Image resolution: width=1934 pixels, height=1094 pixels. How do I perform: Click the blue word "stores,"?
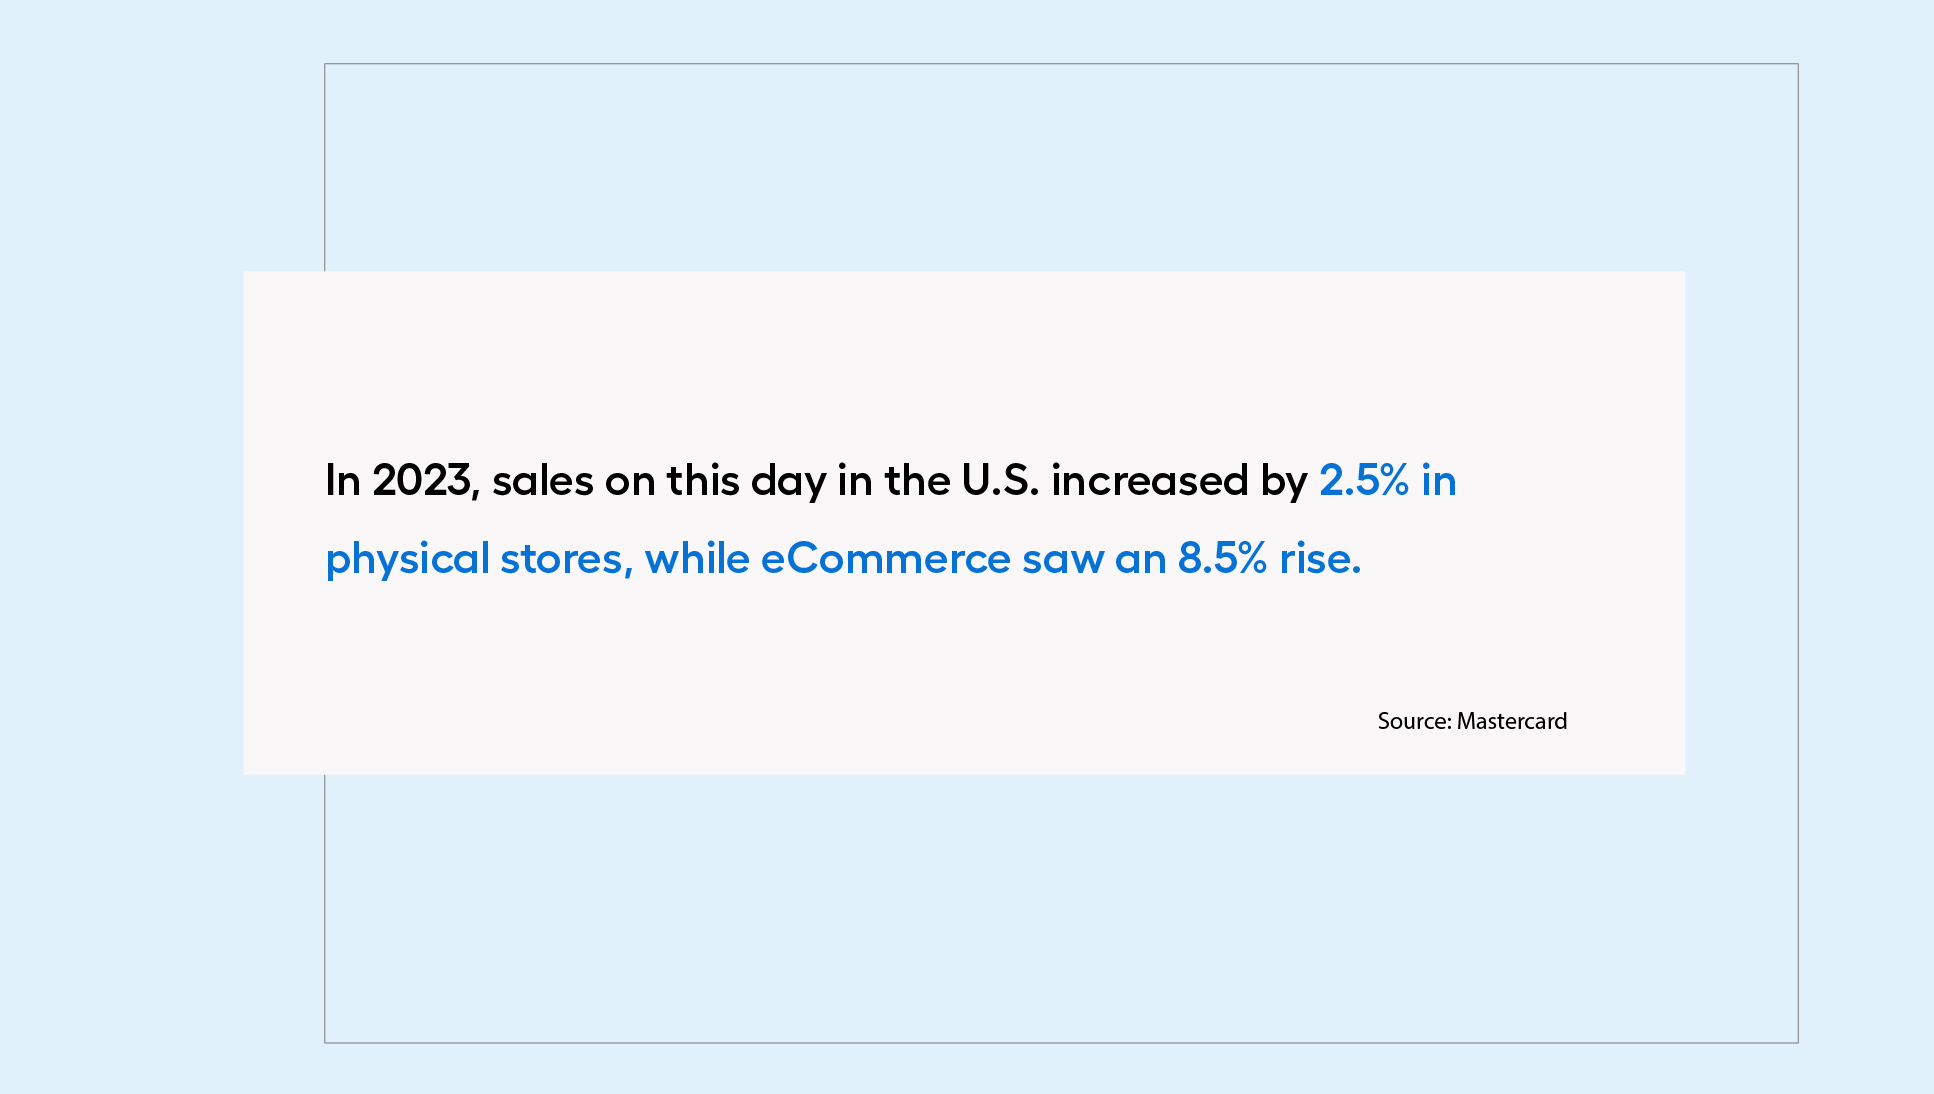point(566,559)
